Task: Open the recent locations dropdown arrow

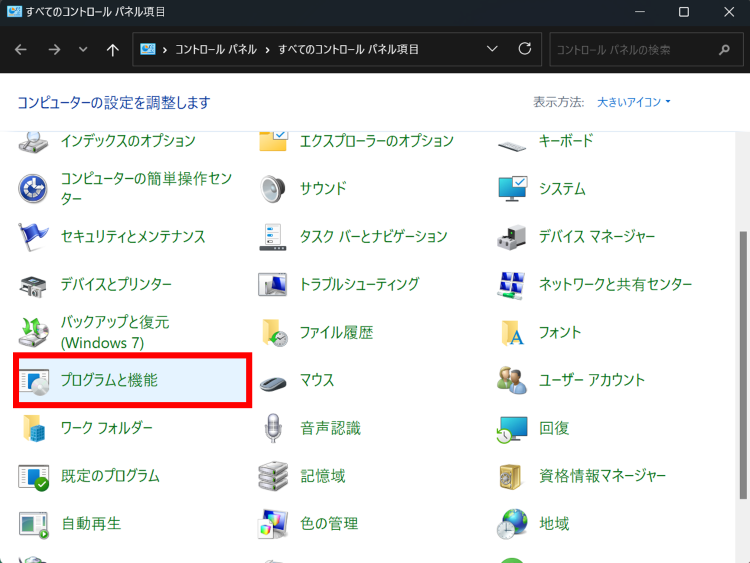Action: (83, 49)
